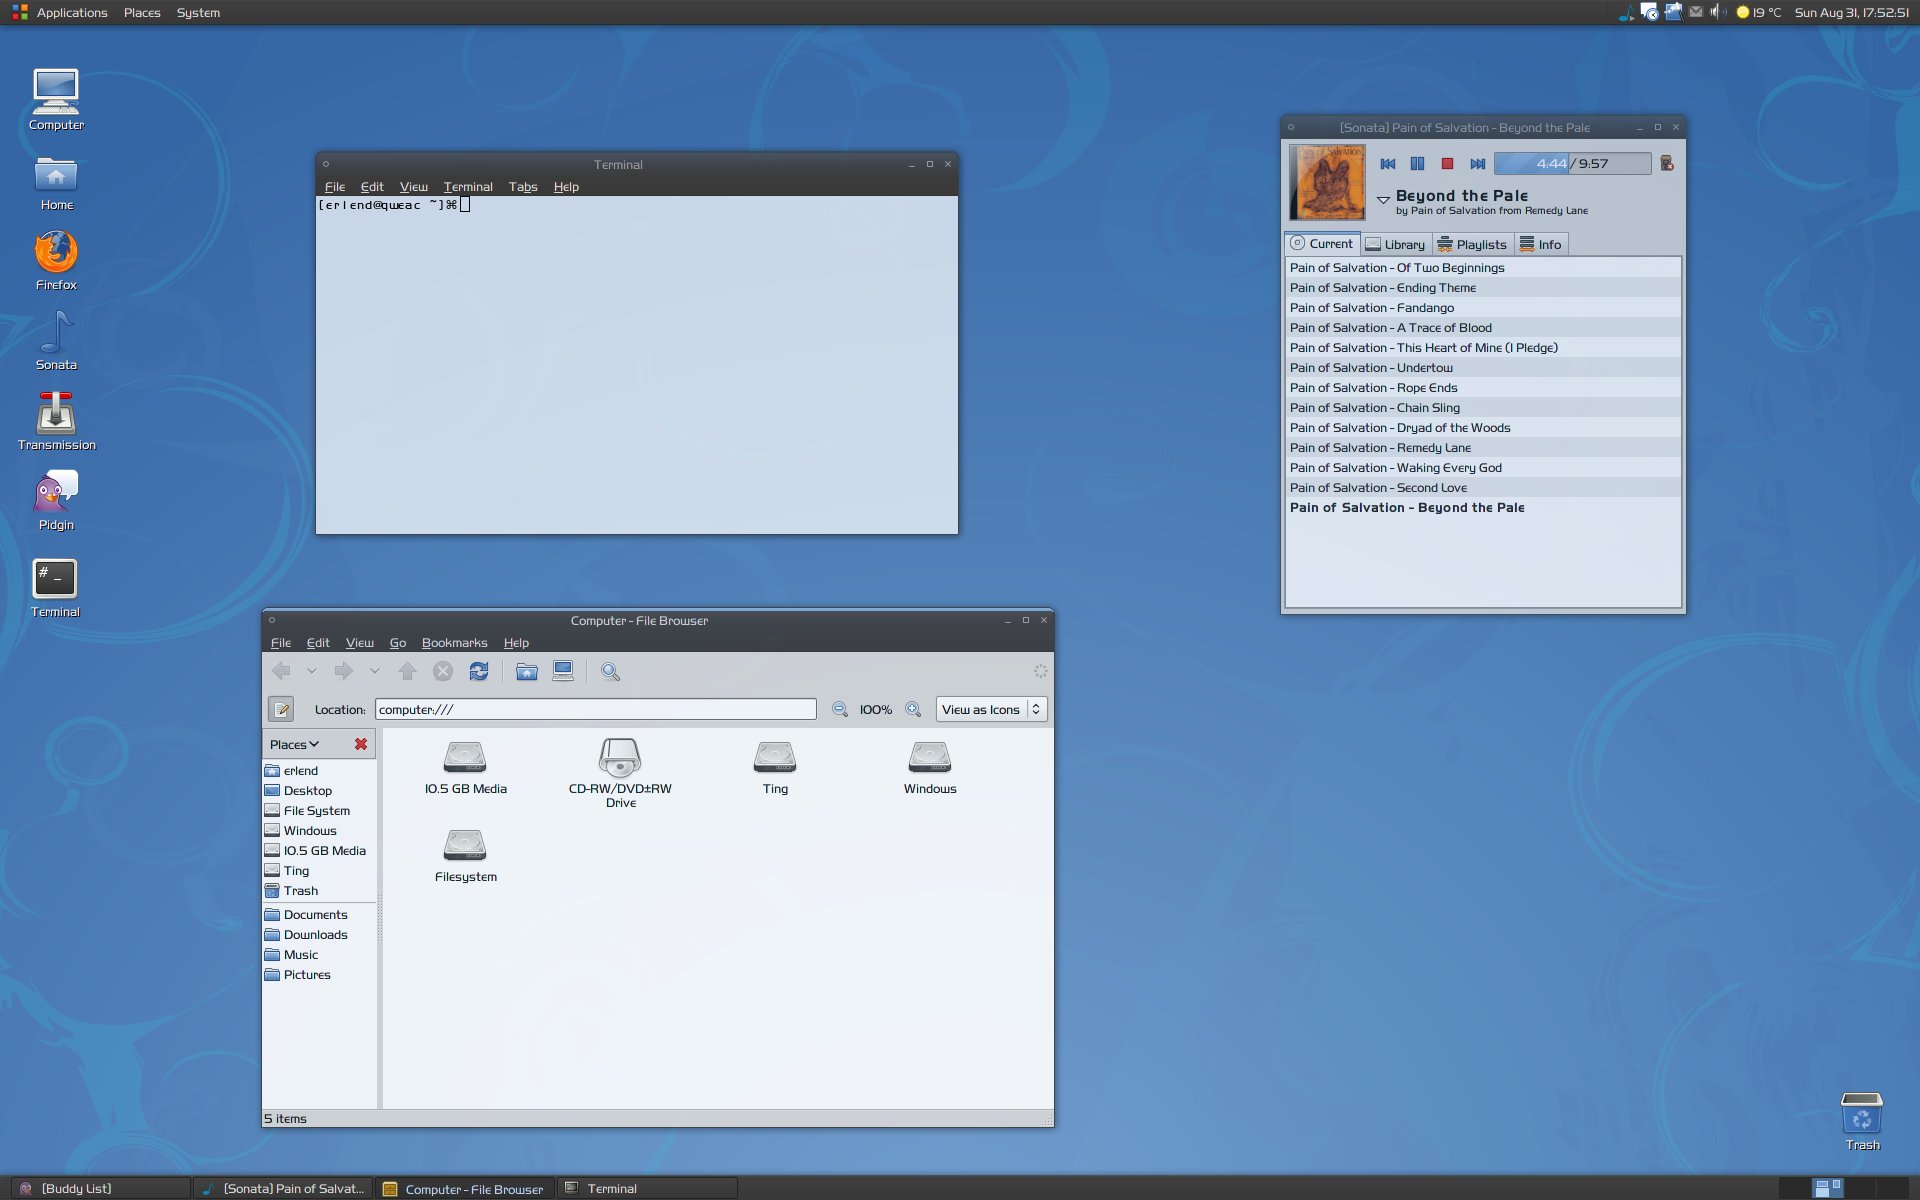
Task: Toggle the location text entry button
Action: 281,709
